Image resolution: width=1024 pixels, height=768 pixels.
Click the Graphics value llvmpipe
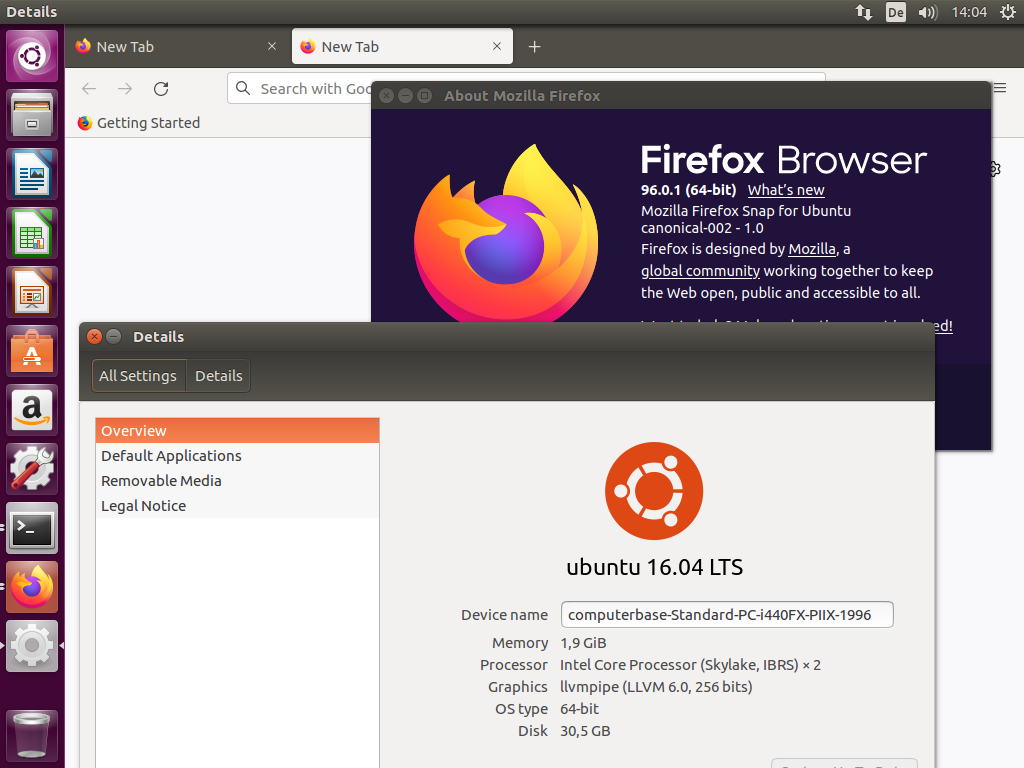pyautogui.click(x=656, y=687)
